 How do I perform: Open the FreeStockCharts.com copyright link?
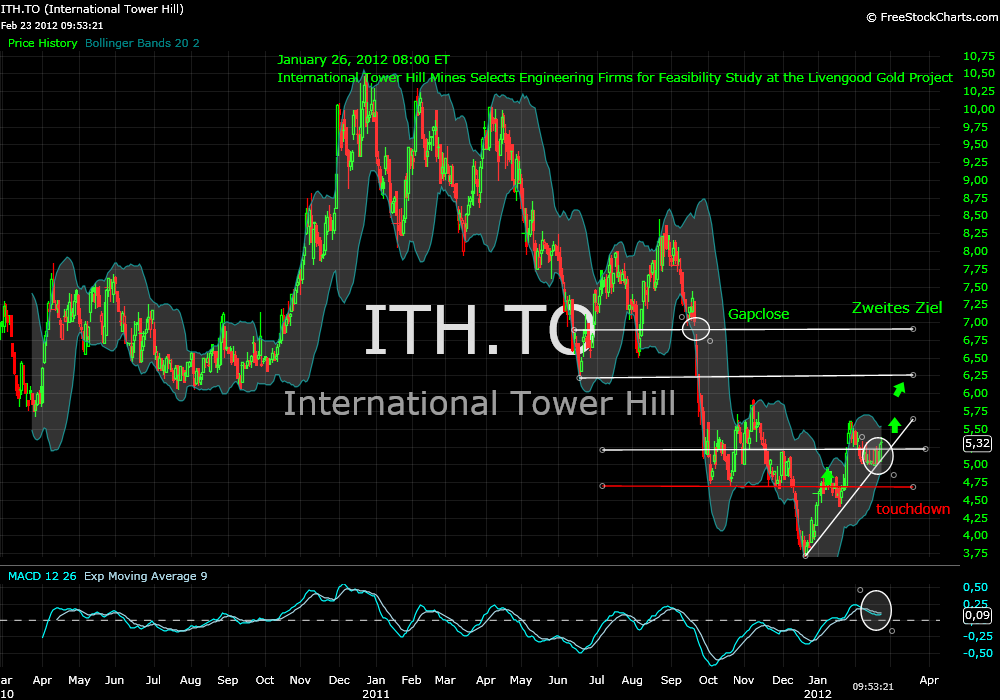[x=932, y=17]
